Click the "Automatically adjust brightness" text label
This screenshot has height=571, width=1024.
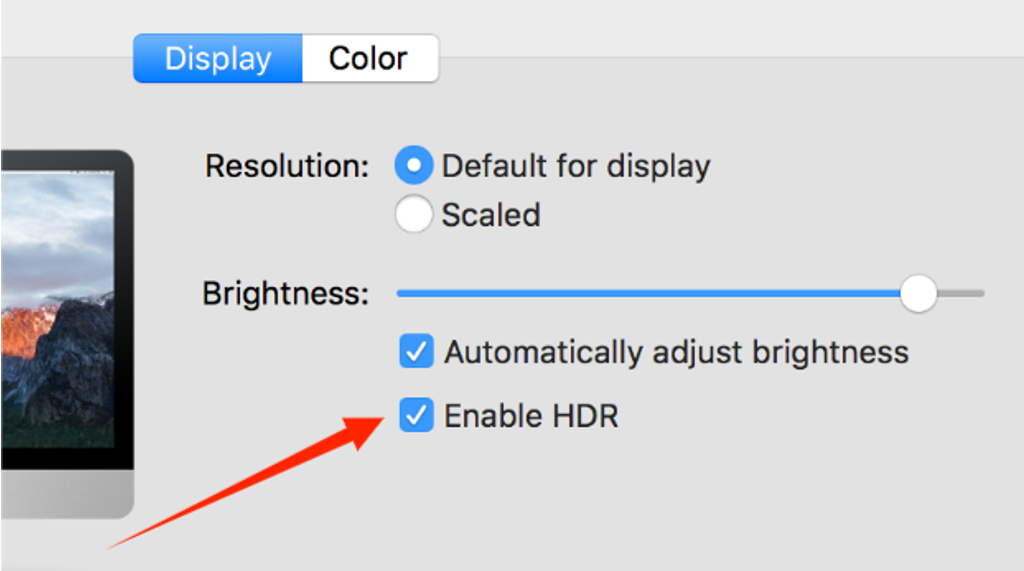pos(677,353)
